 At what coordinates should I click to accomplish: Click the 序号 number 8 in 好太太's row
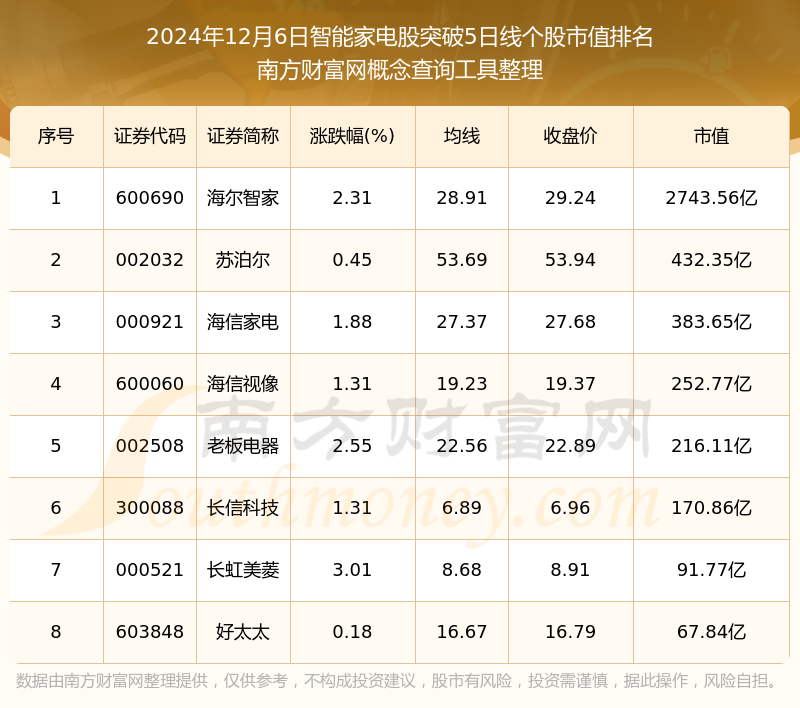(56, 633)
